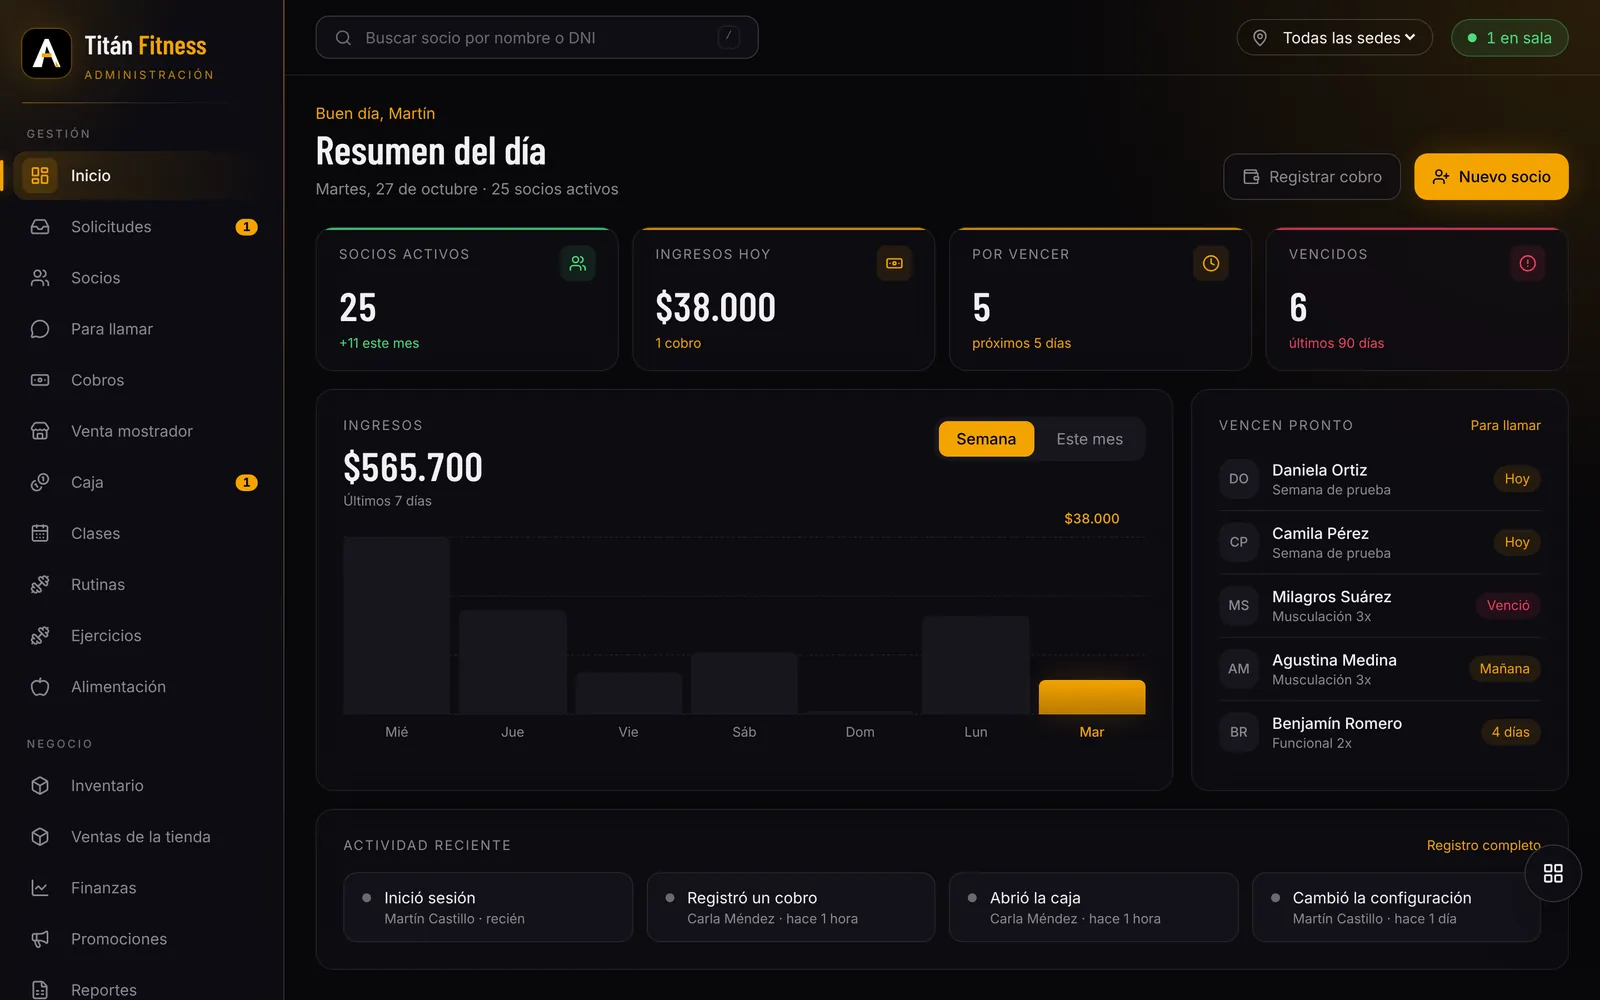
Task: Switch income chart to Semana
Action: (986, 439)
